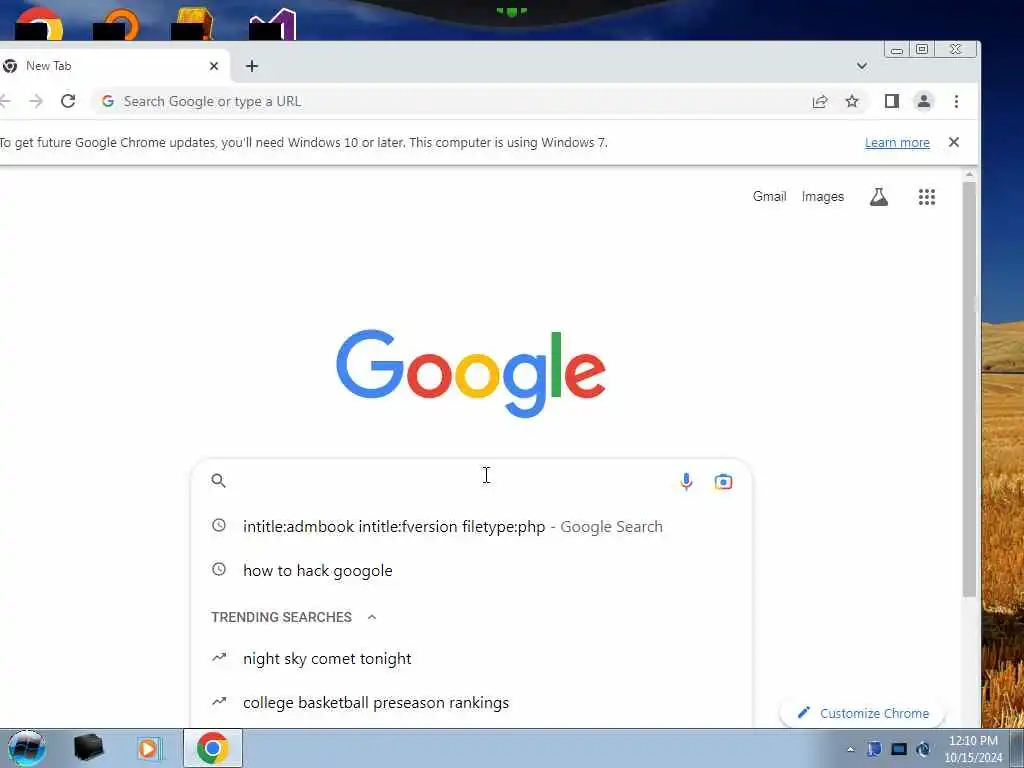Click trending arrow icon beside 'college basketball'
1024x768 pixels.
tap(219, 701)
